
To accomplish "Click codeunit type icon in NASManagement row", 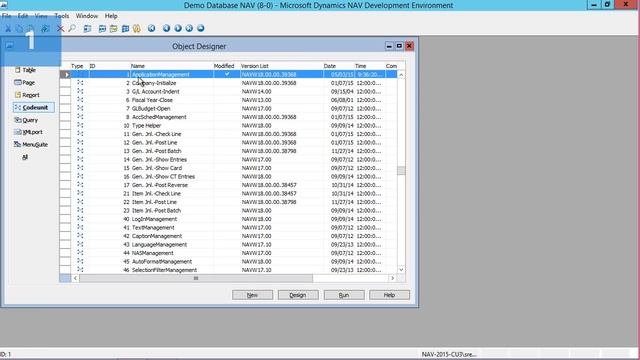I will click(x=80, y=253).
